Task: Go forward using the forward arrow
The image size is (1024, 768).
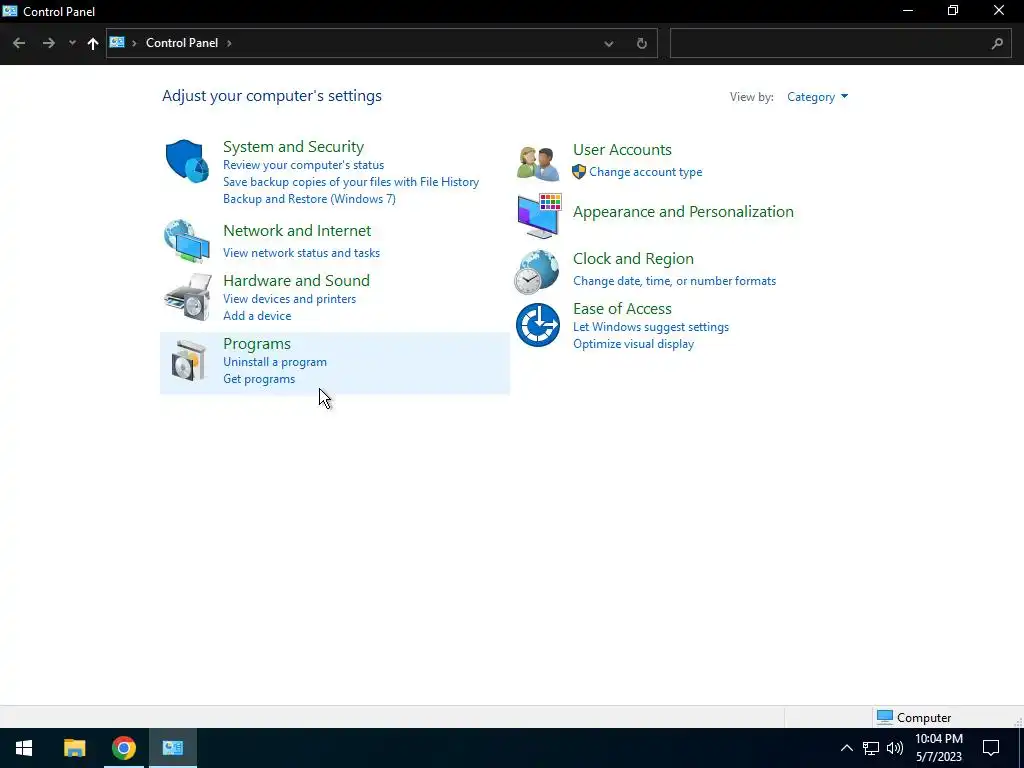Action: click(48, 43)
